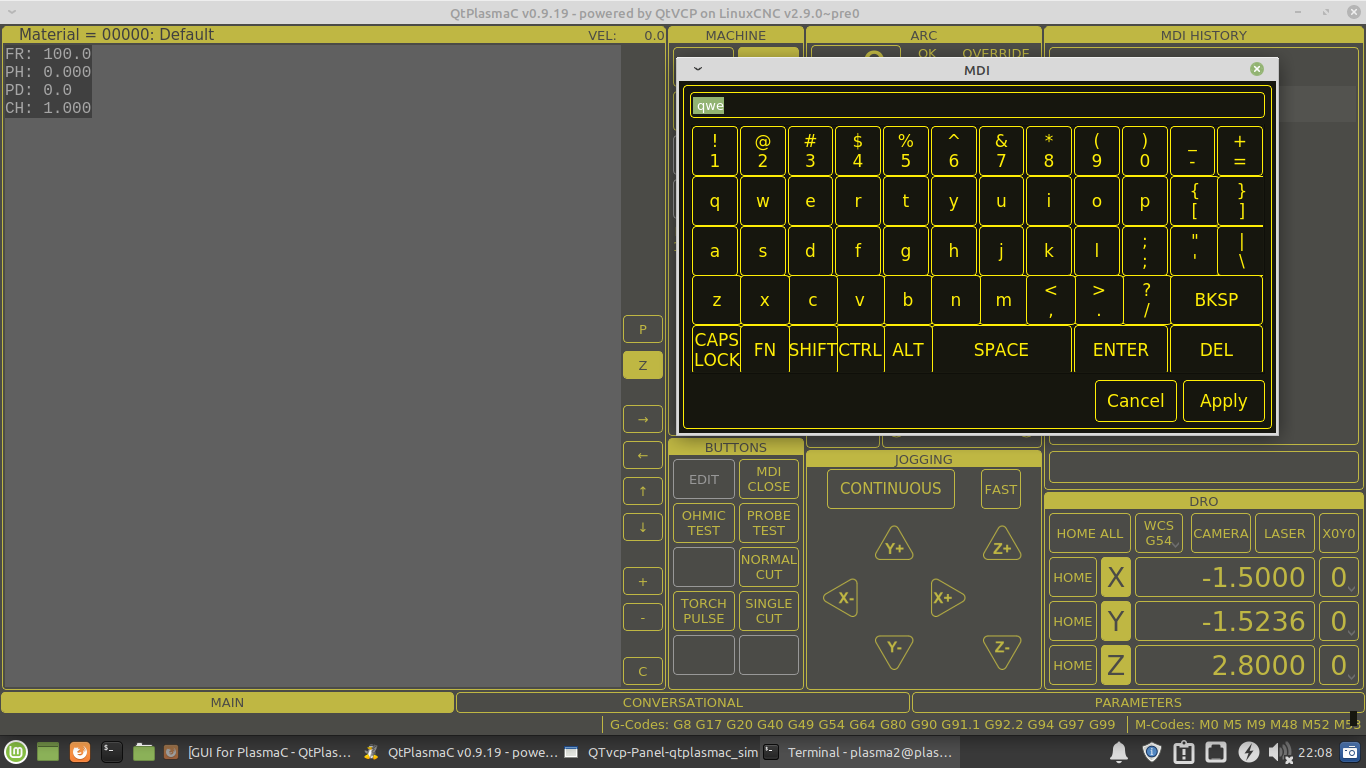Image resolution: width=1366 pixels, height=768 pixels.
Task: Click OHMIC TEST button
Action: coord(704,523)
